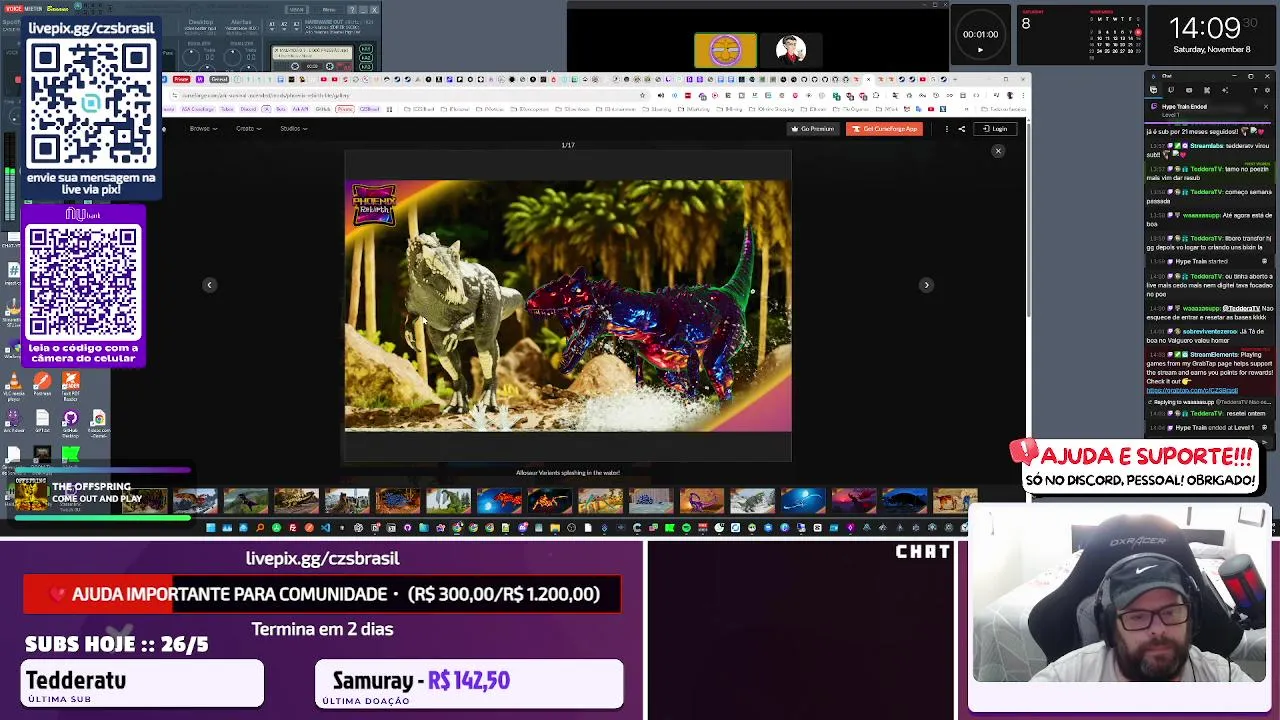Open the three-dot more options menu near Login

tap(946, 129)
